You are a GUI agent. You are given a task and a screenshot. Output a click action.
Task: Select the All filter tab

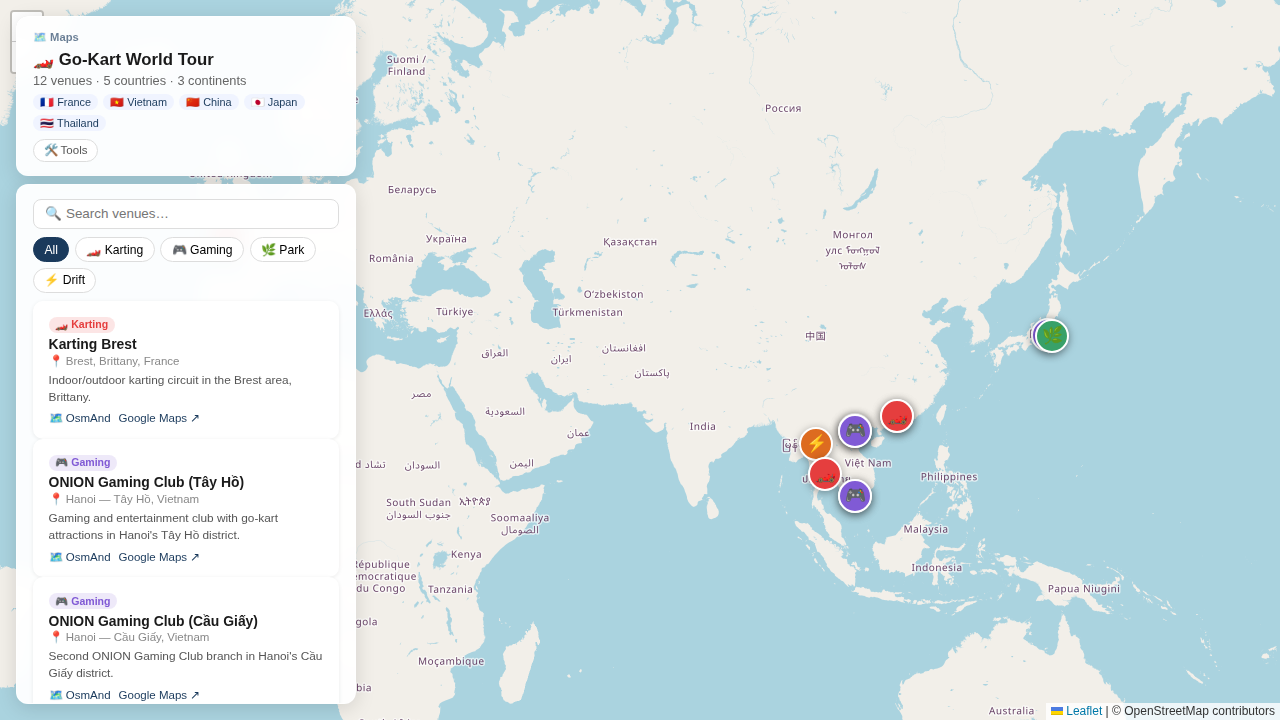(51, 250)
